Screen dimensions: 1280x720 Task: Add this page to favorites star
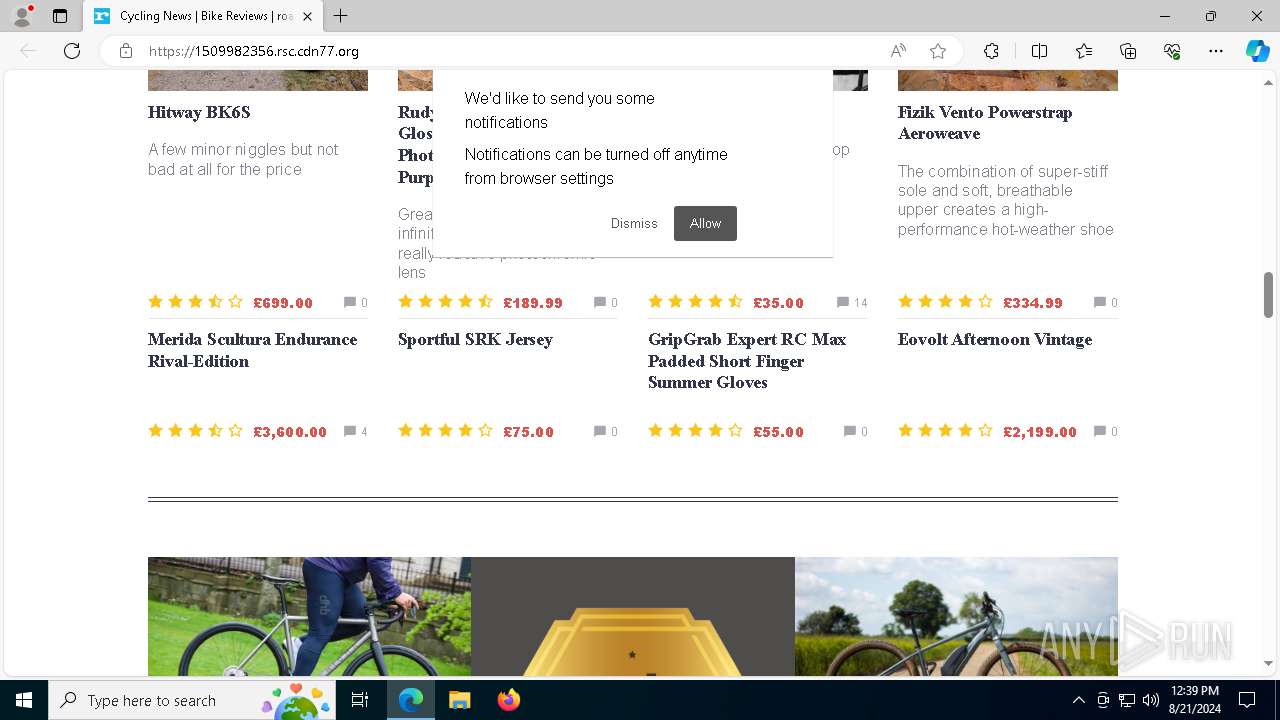(938, 51)
